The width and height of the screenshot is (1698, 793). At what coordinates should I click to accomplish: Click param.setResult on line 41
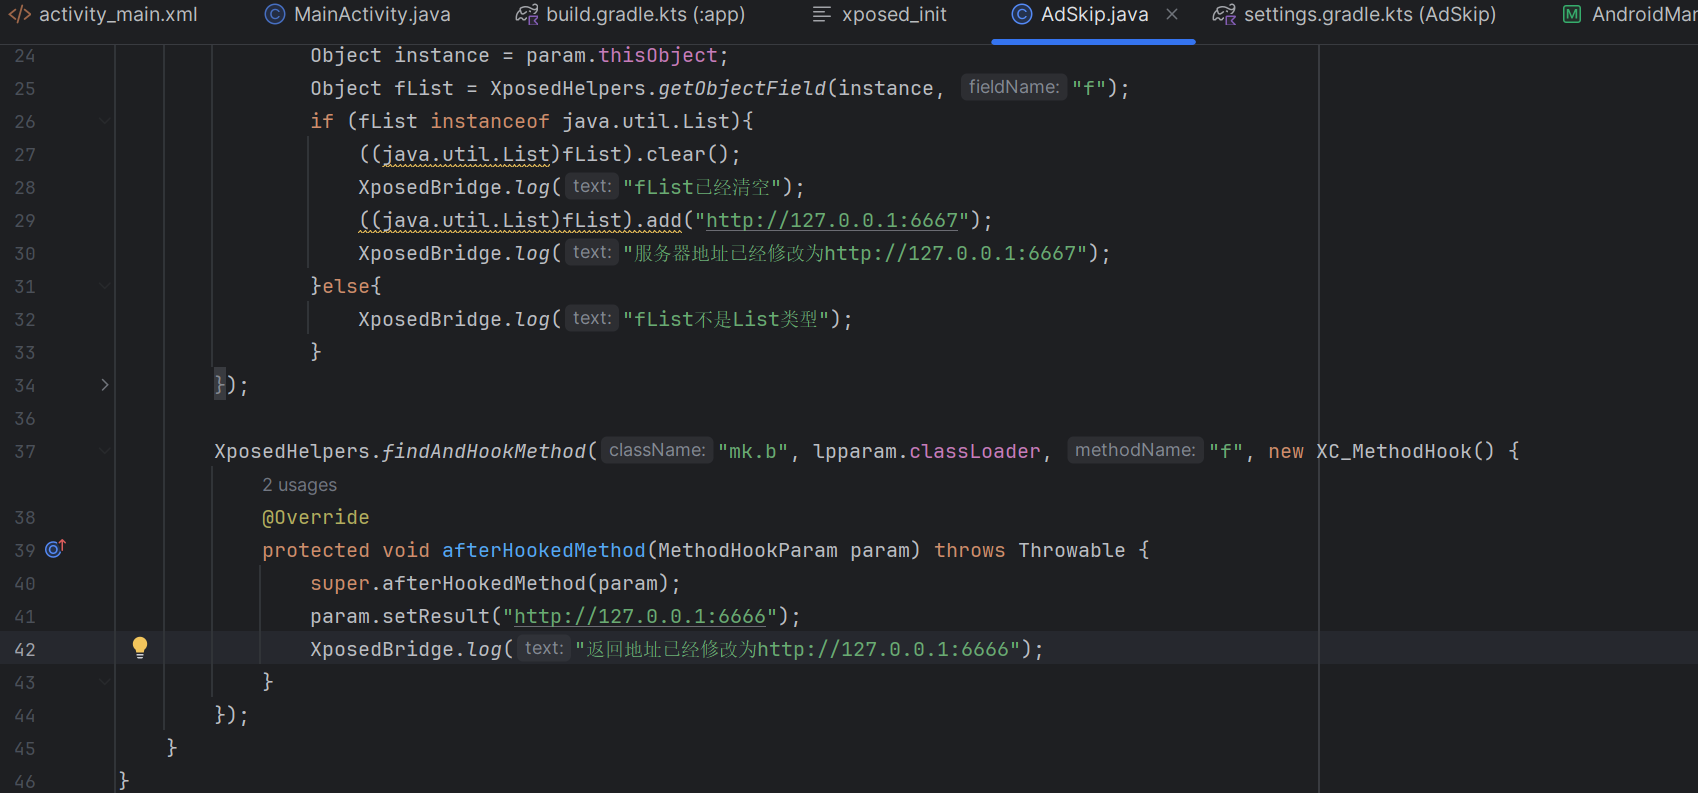click(400, 616)
